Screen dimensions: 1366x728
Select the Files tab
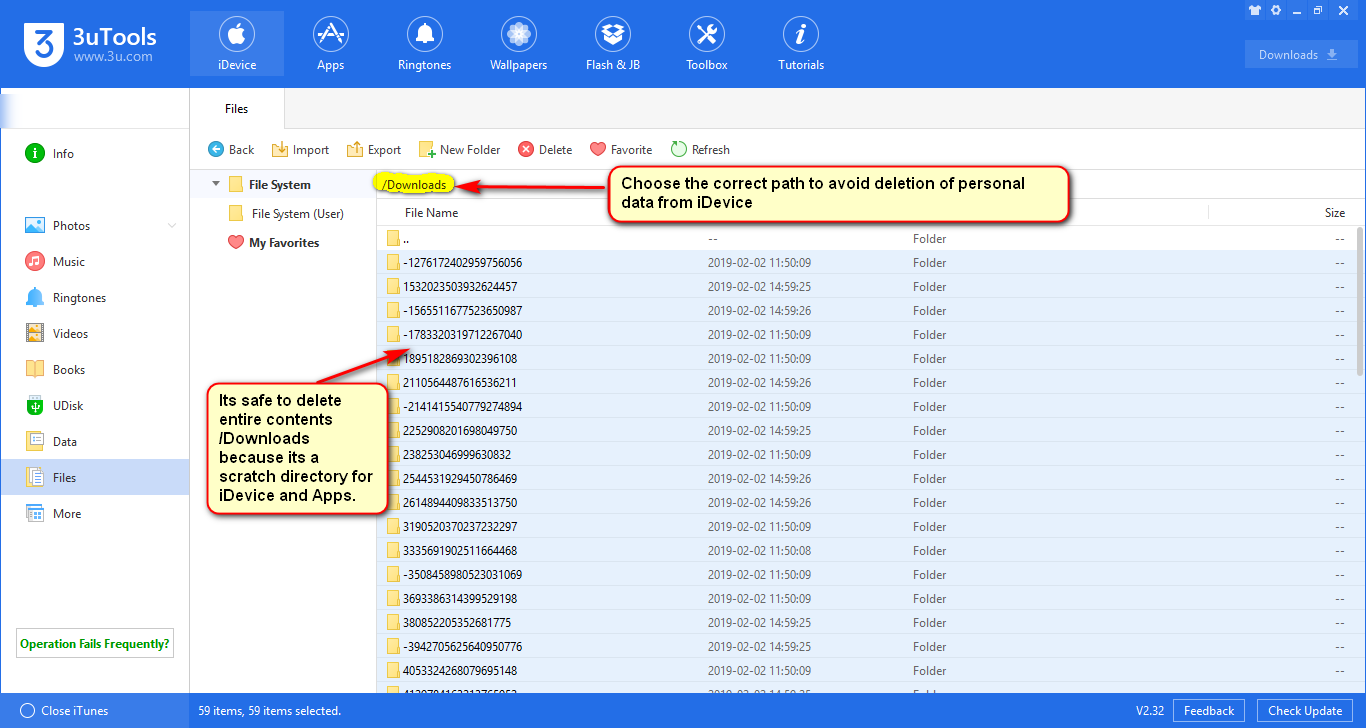click(x=237, y=109)
